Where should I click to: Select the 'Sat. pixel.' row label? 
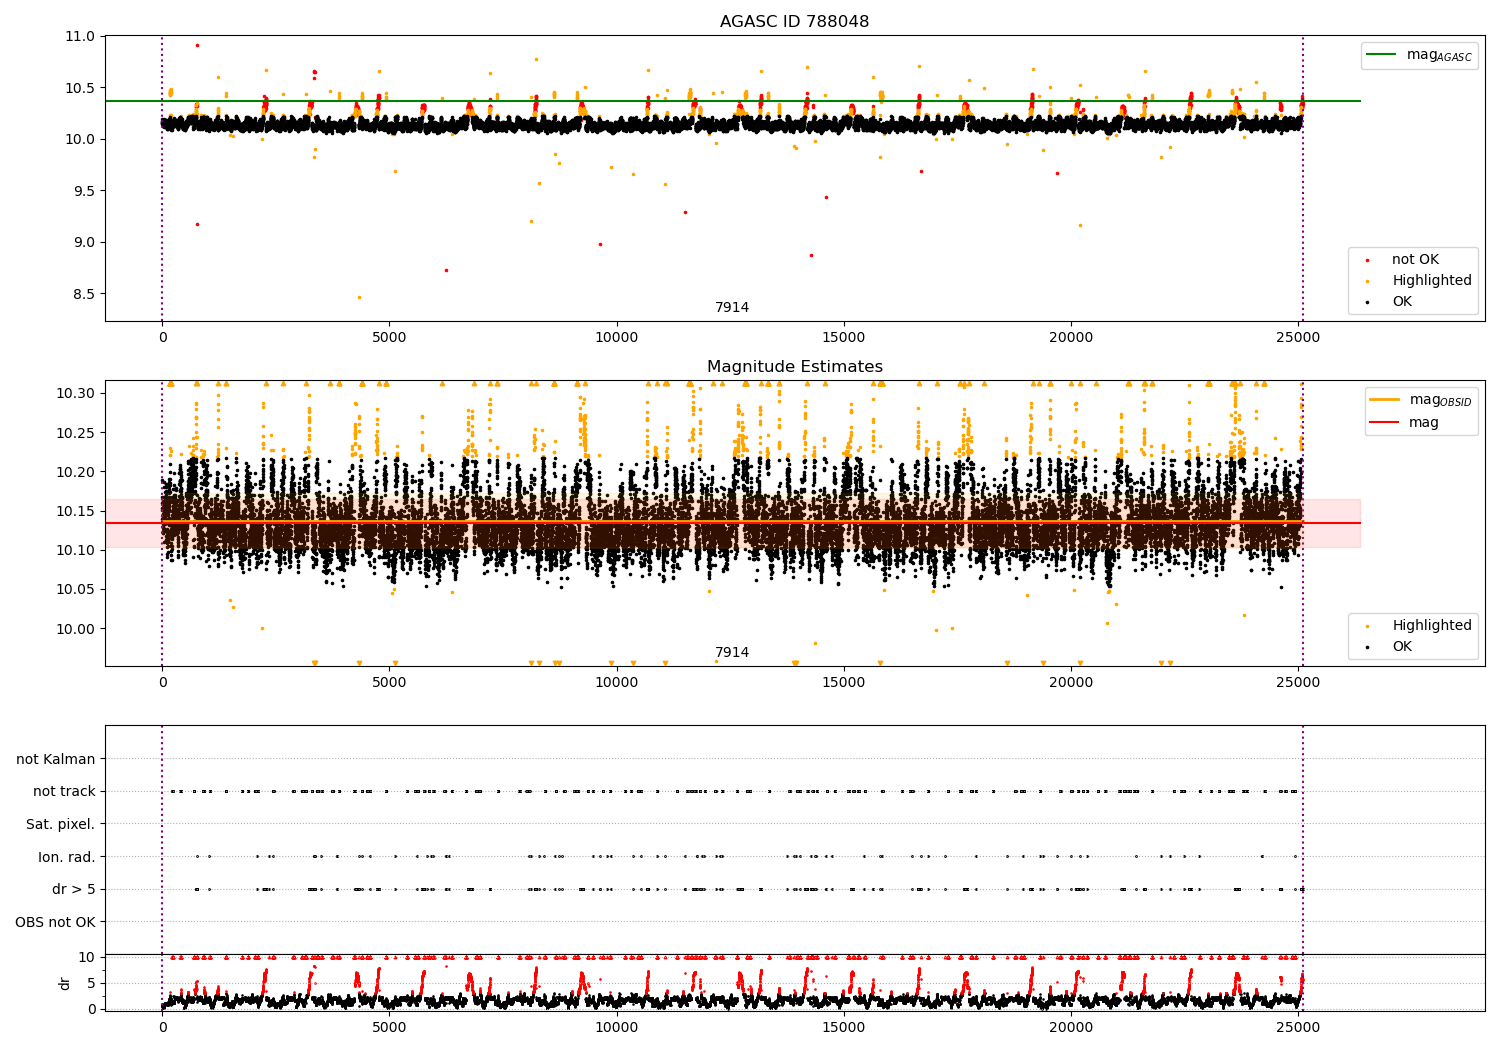pyautogui.click(x=61, y=825)
